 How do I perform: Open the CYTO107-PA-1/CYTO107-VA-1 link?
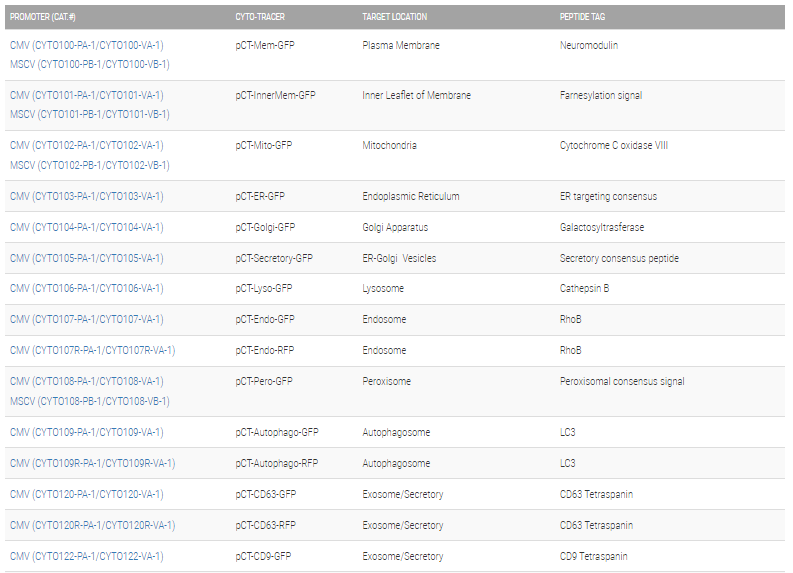[x=86, y=319]
